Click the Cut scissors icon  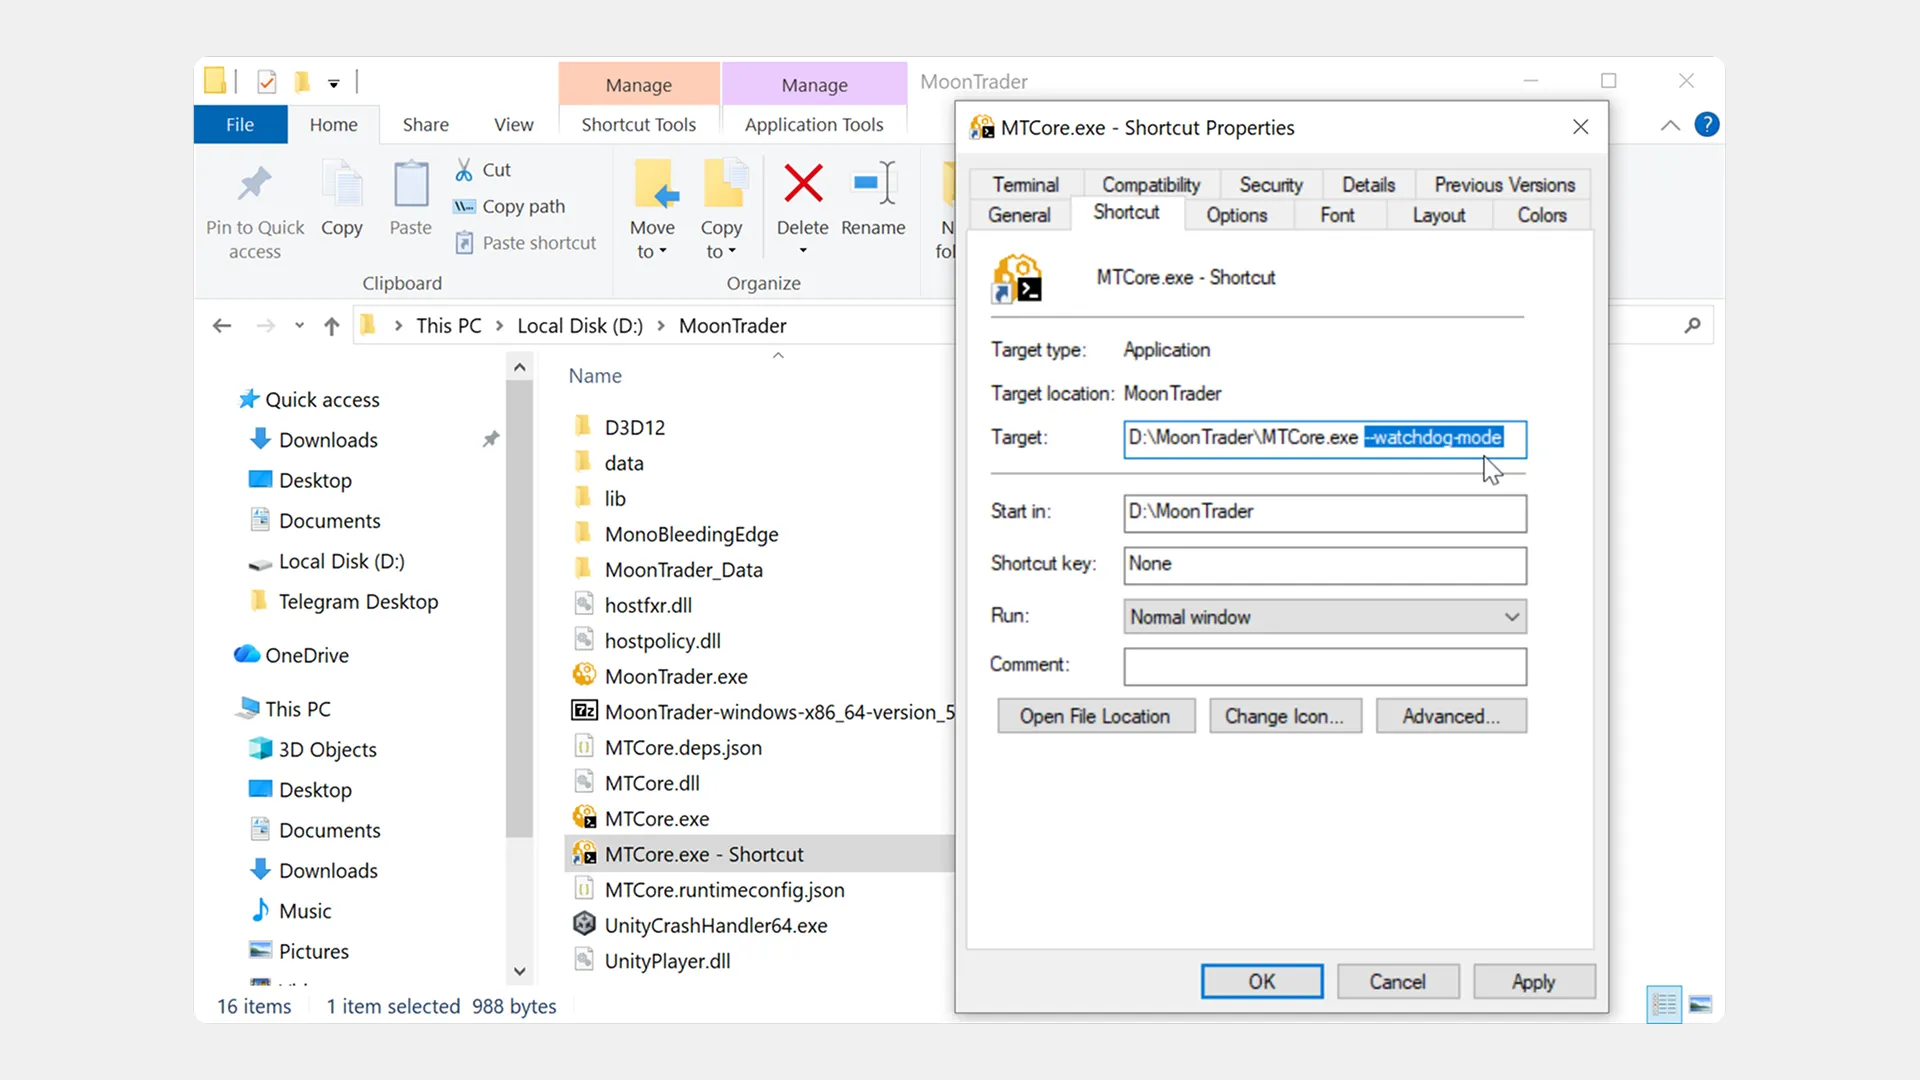[464, 170]
